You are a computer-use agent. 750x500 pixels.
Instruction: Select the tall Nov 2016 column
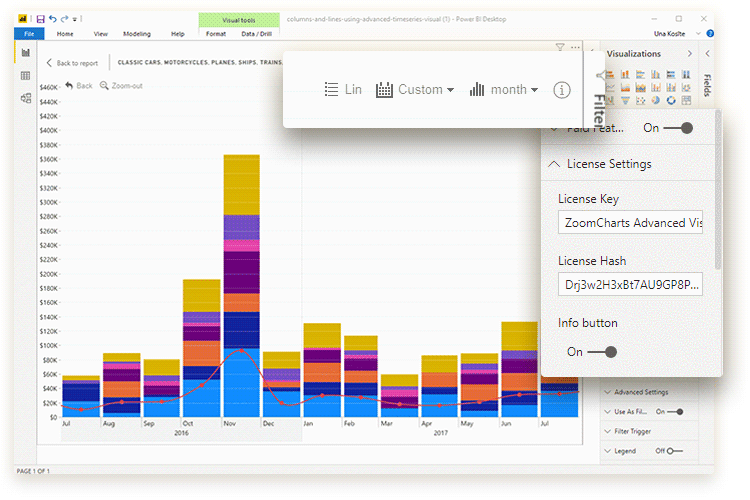click(242, 286)
